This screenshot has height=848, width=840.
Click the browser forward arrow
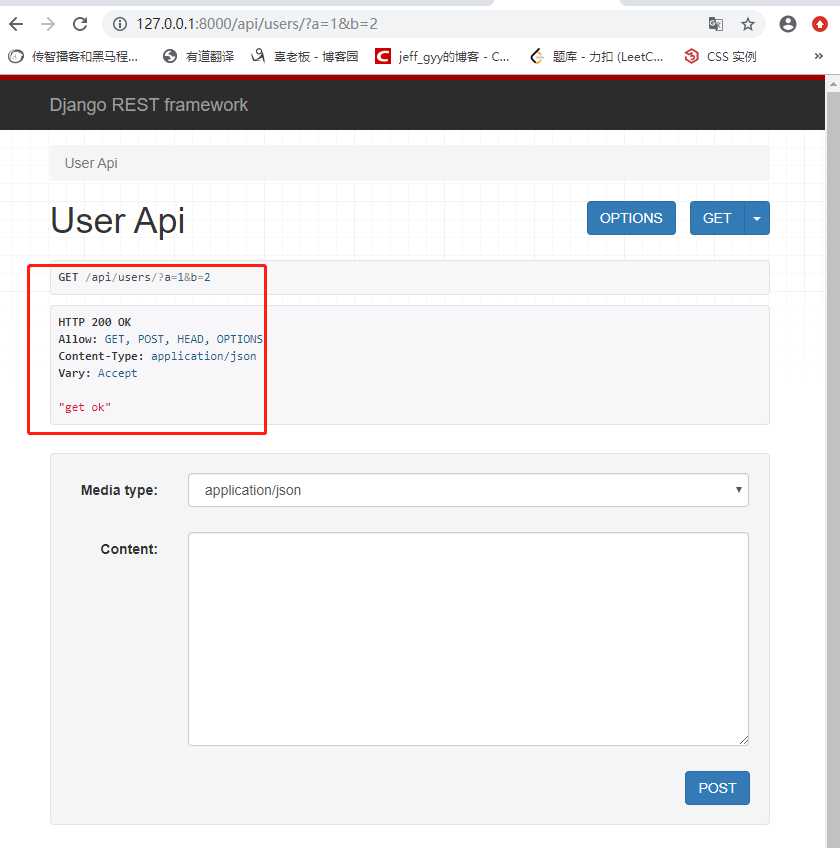48,24
